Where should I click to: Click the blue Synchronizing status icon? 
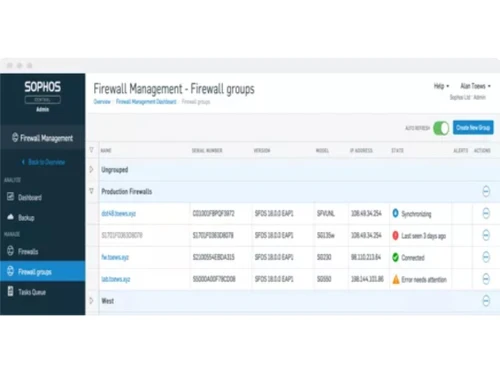pos(395,213)
